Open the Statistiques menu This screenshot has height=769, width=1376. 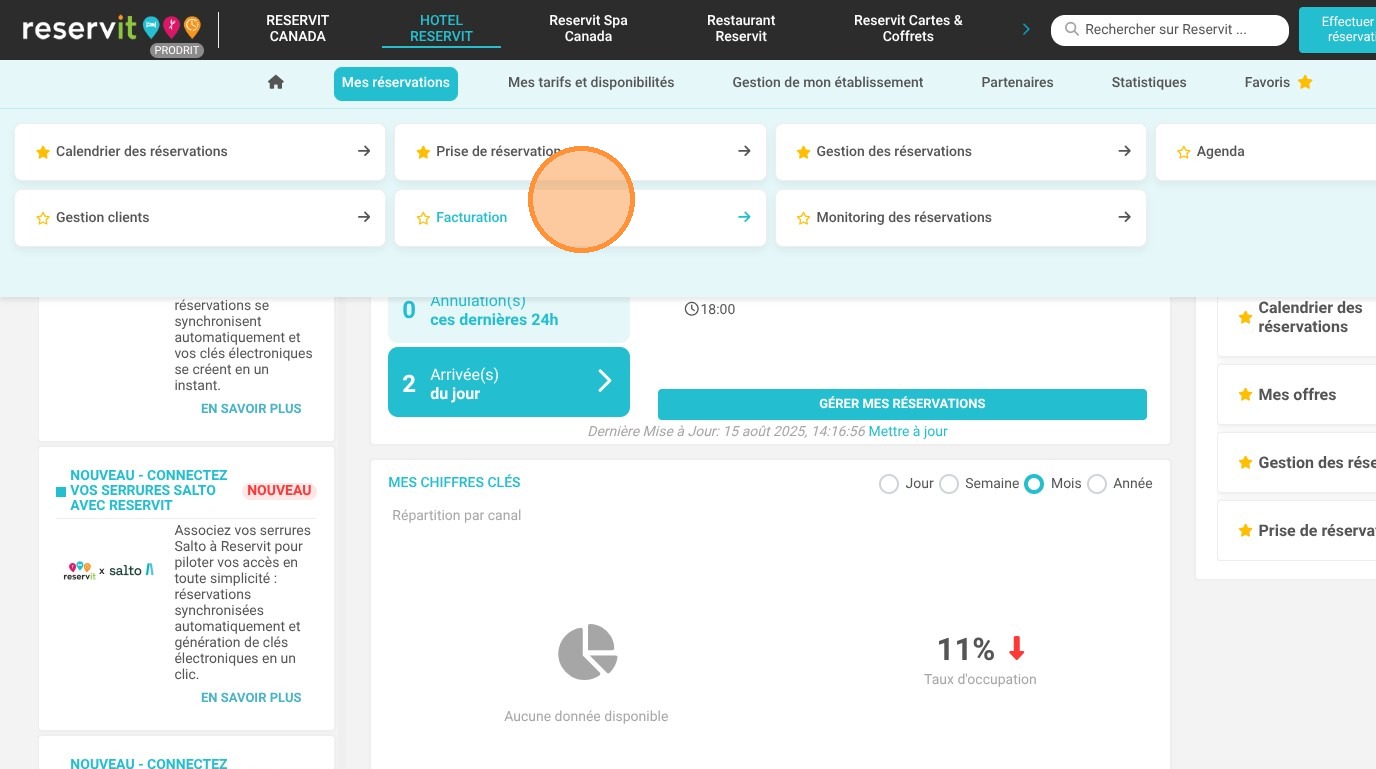(1149, 83)
